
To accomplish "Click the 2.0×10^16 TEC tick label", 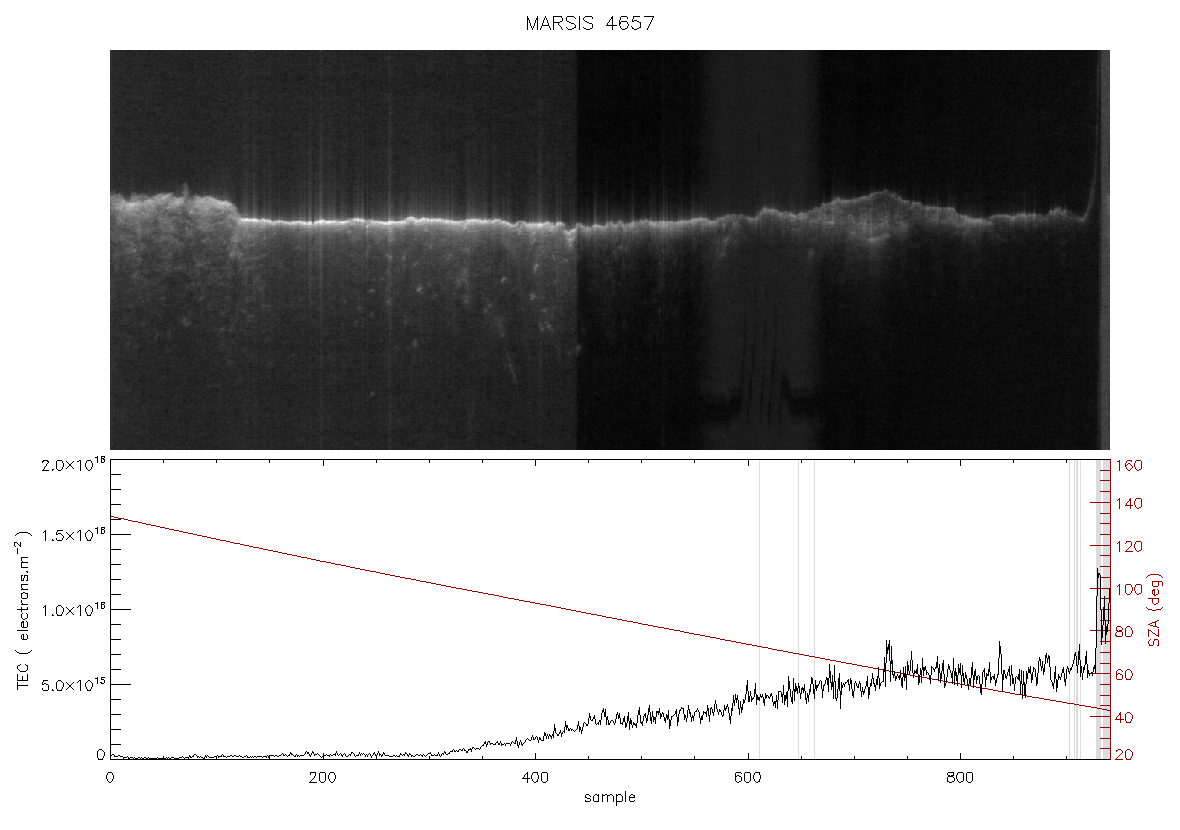I will pos(74,464).
